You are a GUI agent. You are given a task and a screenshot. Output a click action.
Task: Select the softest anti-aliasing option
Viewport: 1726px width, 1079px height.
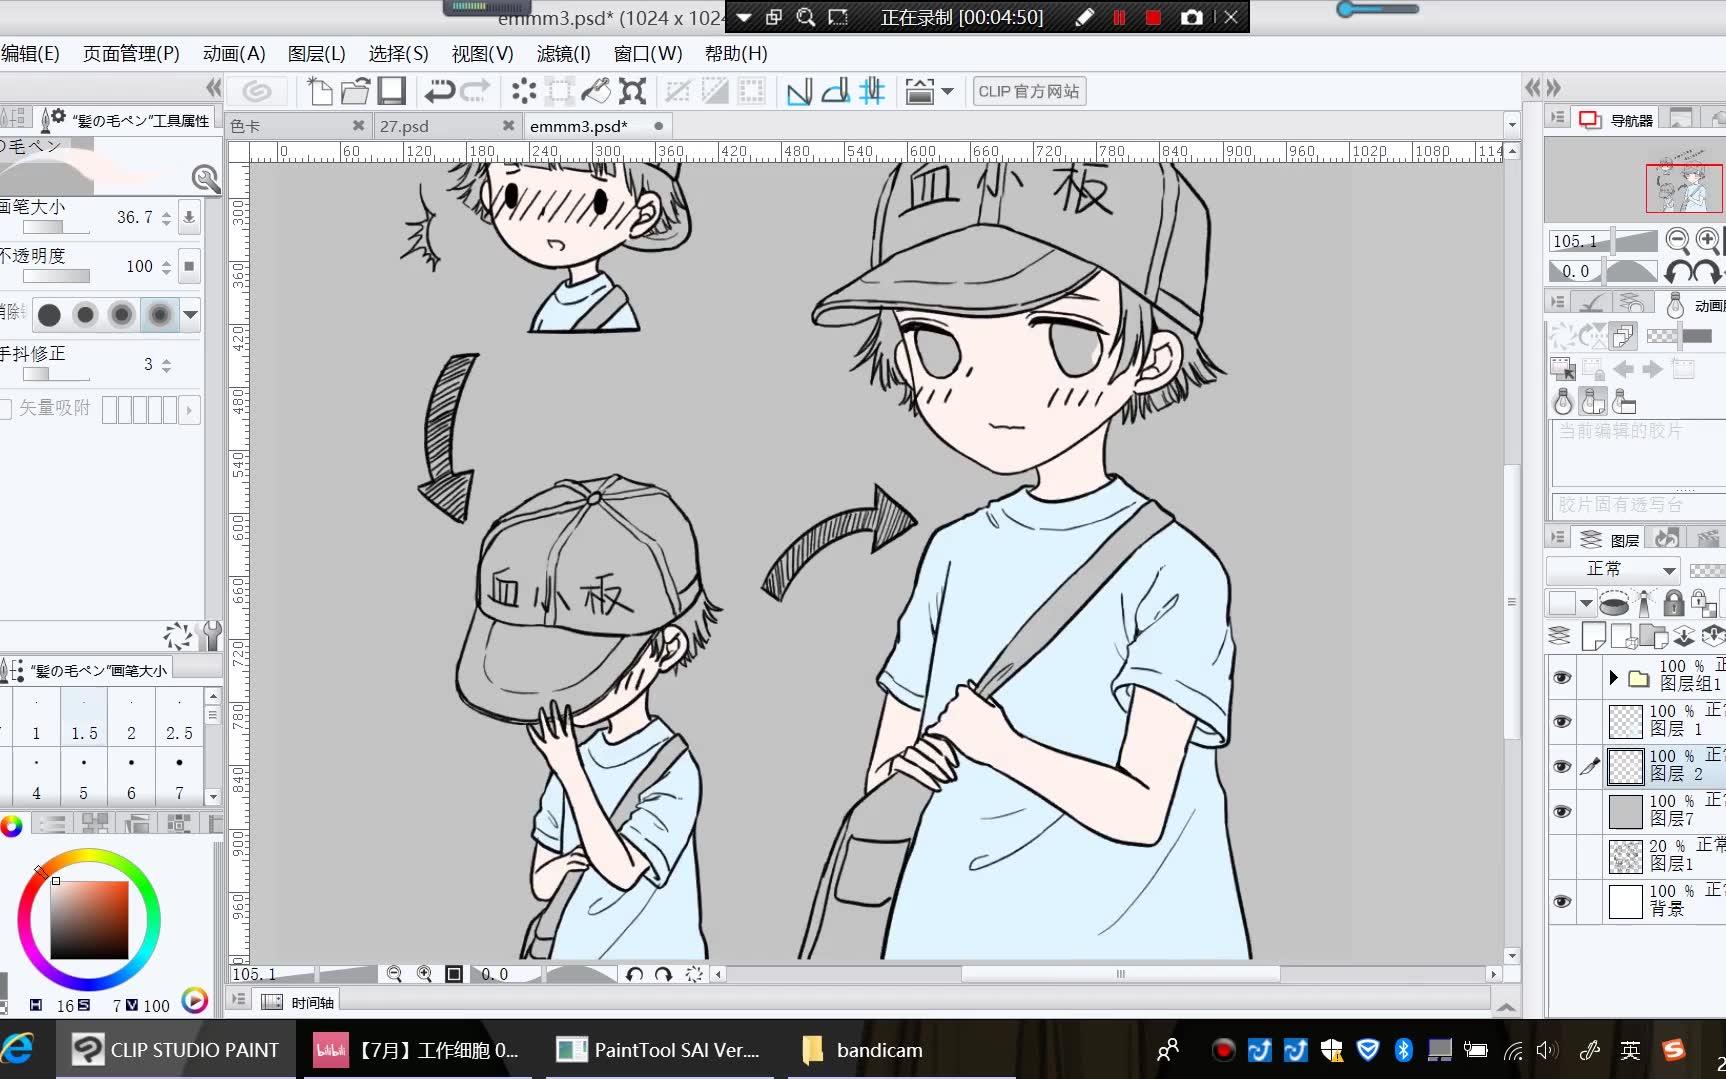159,315
